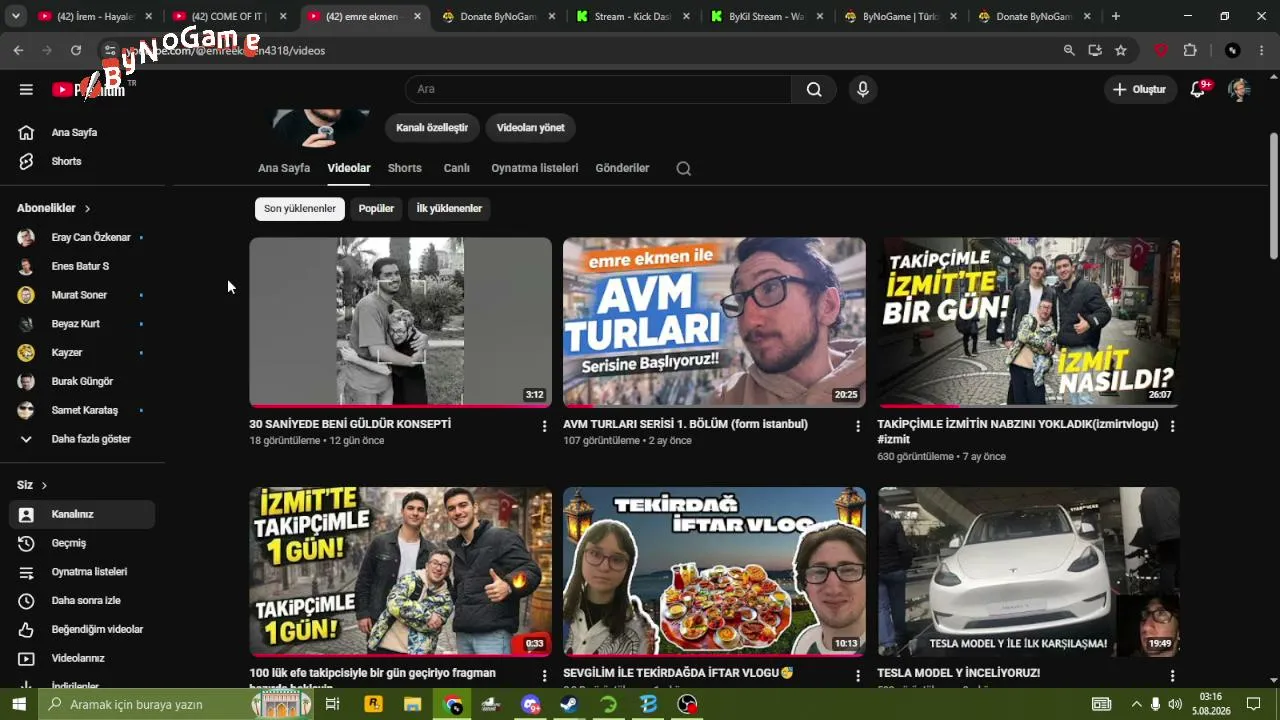The width and height of the screenshot is (1280, 720).
Task: Search within the channel using magnifier icon
Action: point(684,169)
